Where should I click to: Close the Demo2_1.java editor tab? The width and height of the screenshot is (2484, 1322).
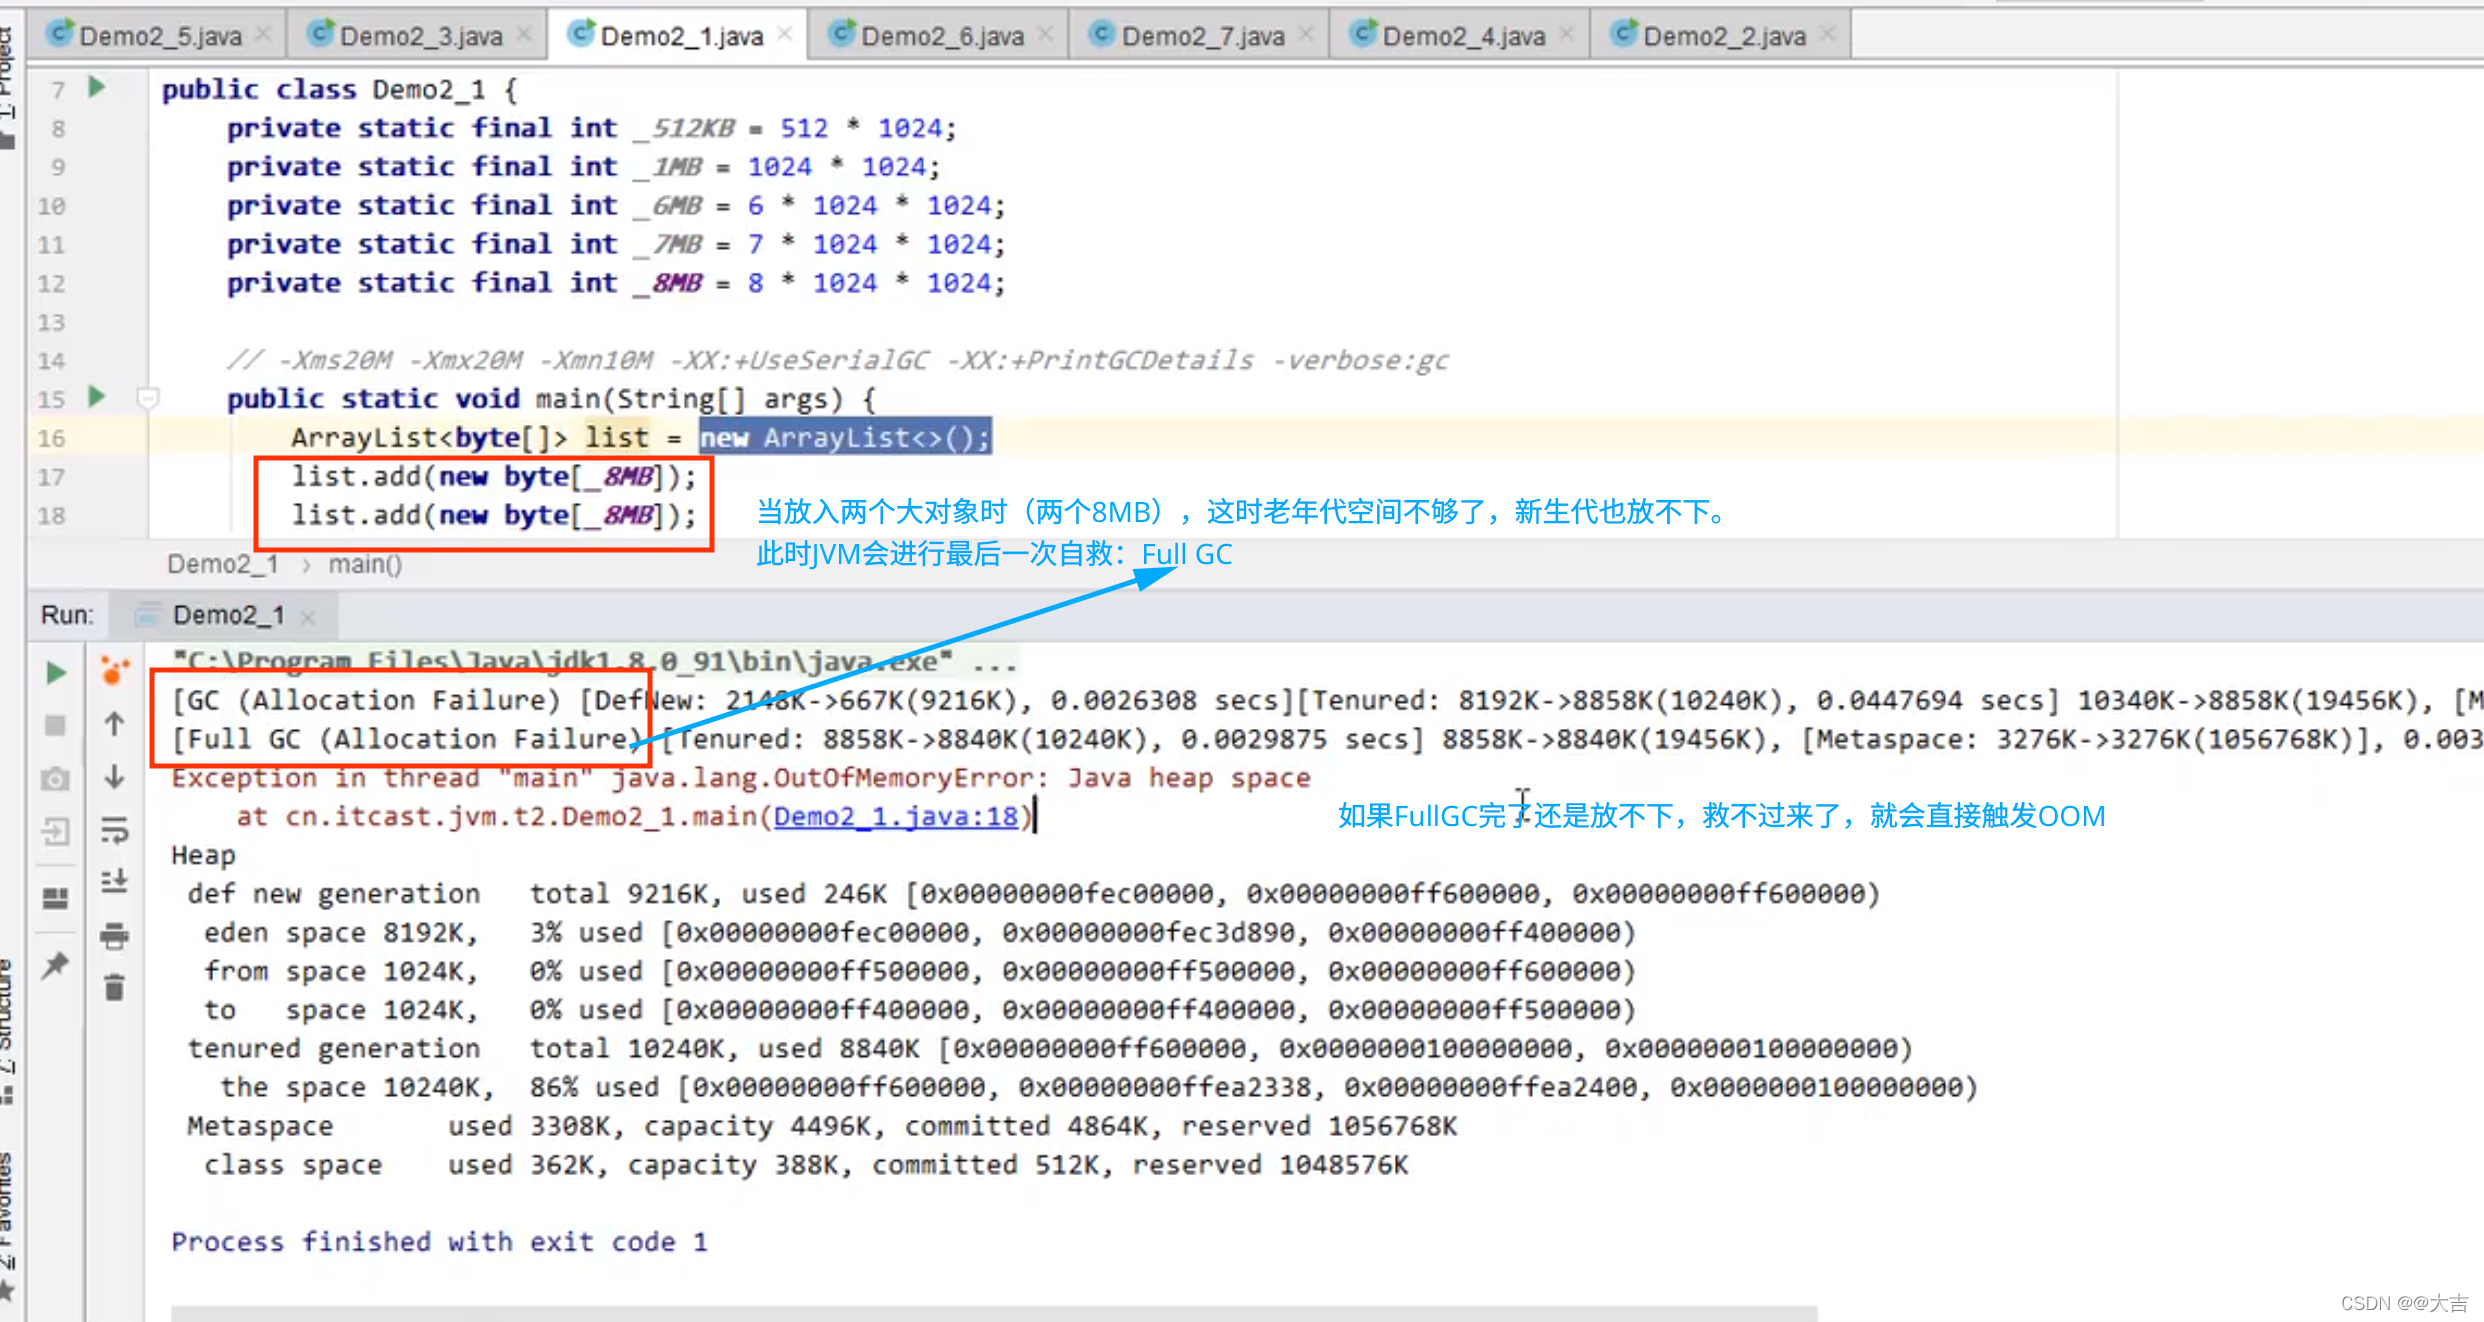click(x=785, y=35)
